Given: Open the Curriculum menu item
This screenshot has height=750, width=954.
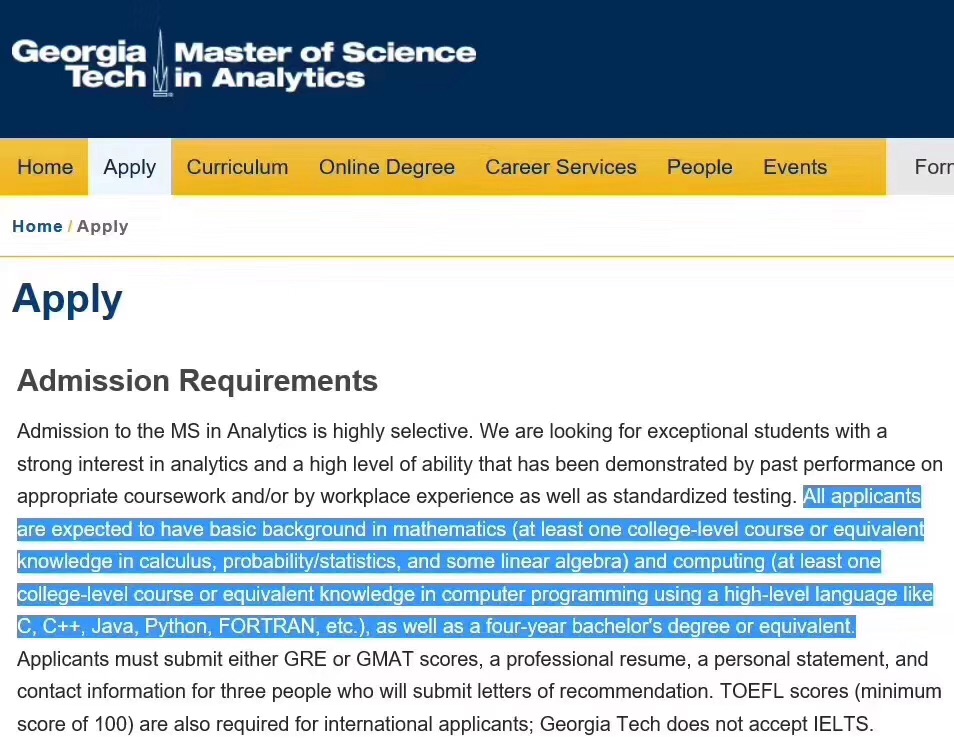Looking at the screenshot, I should point(237,167).
